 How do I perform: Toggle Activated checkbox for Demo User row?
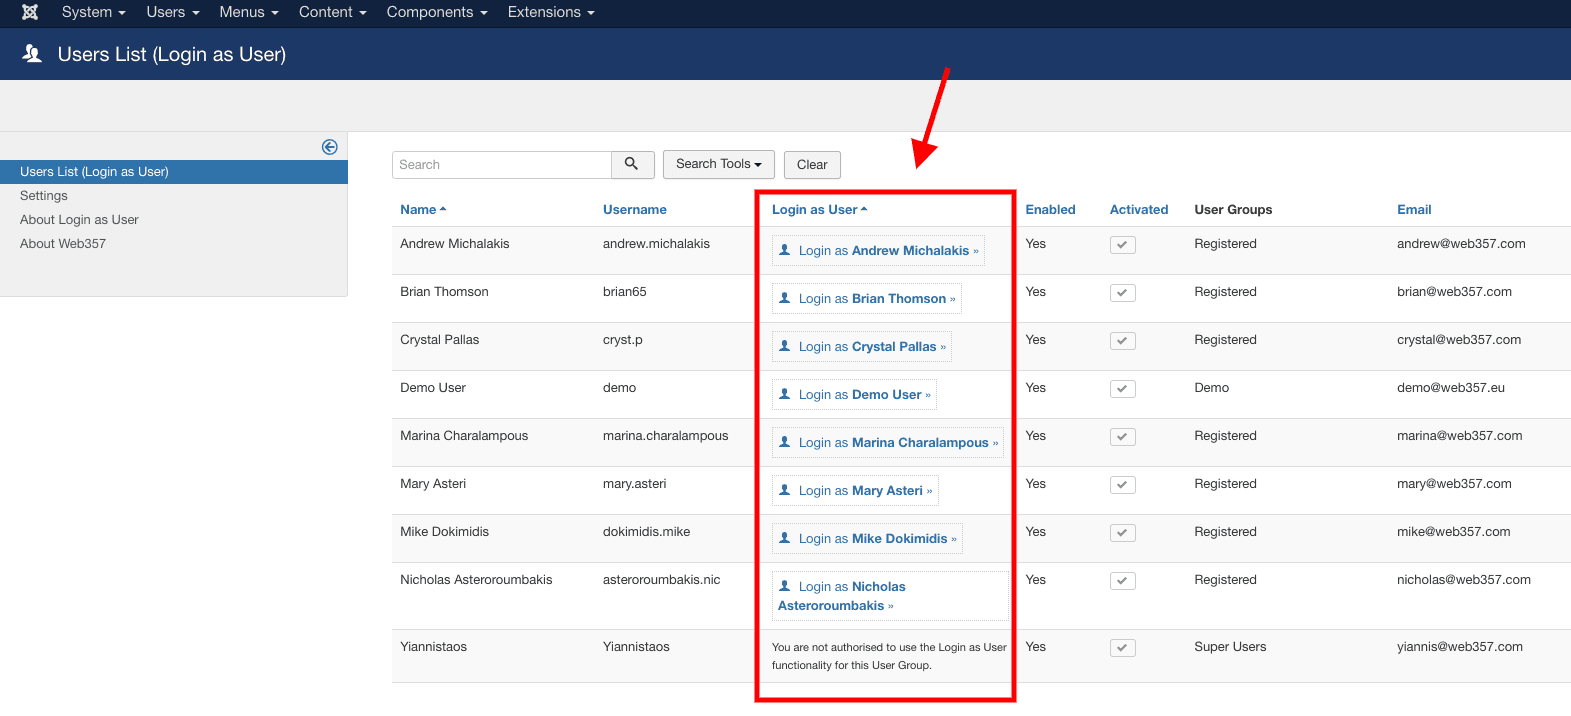(x=1122, y=389)
